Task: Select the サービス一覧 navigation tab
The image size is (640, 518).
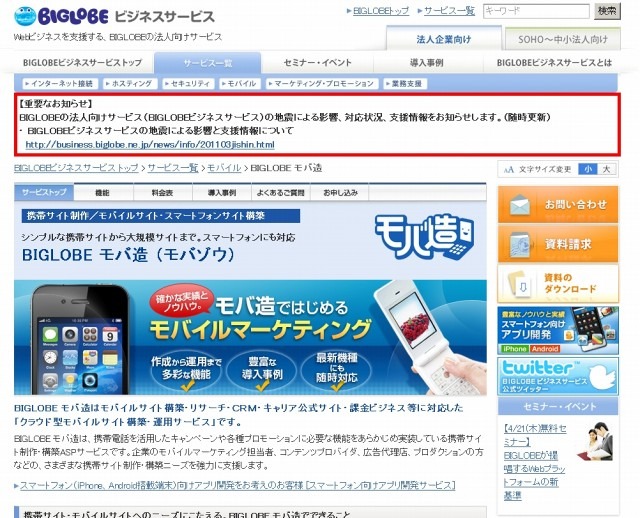Action: (x=207, y=63)
